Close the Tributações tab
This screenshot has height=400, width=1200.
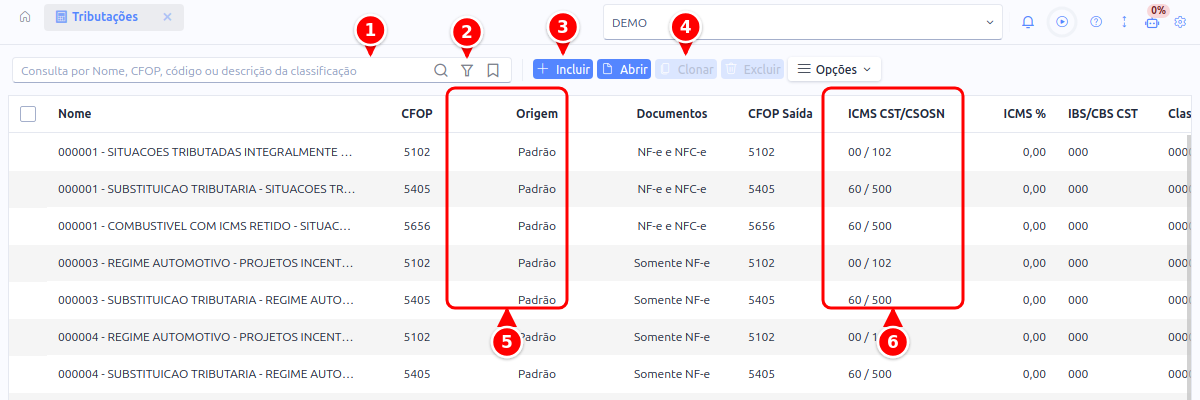point(167,18)
